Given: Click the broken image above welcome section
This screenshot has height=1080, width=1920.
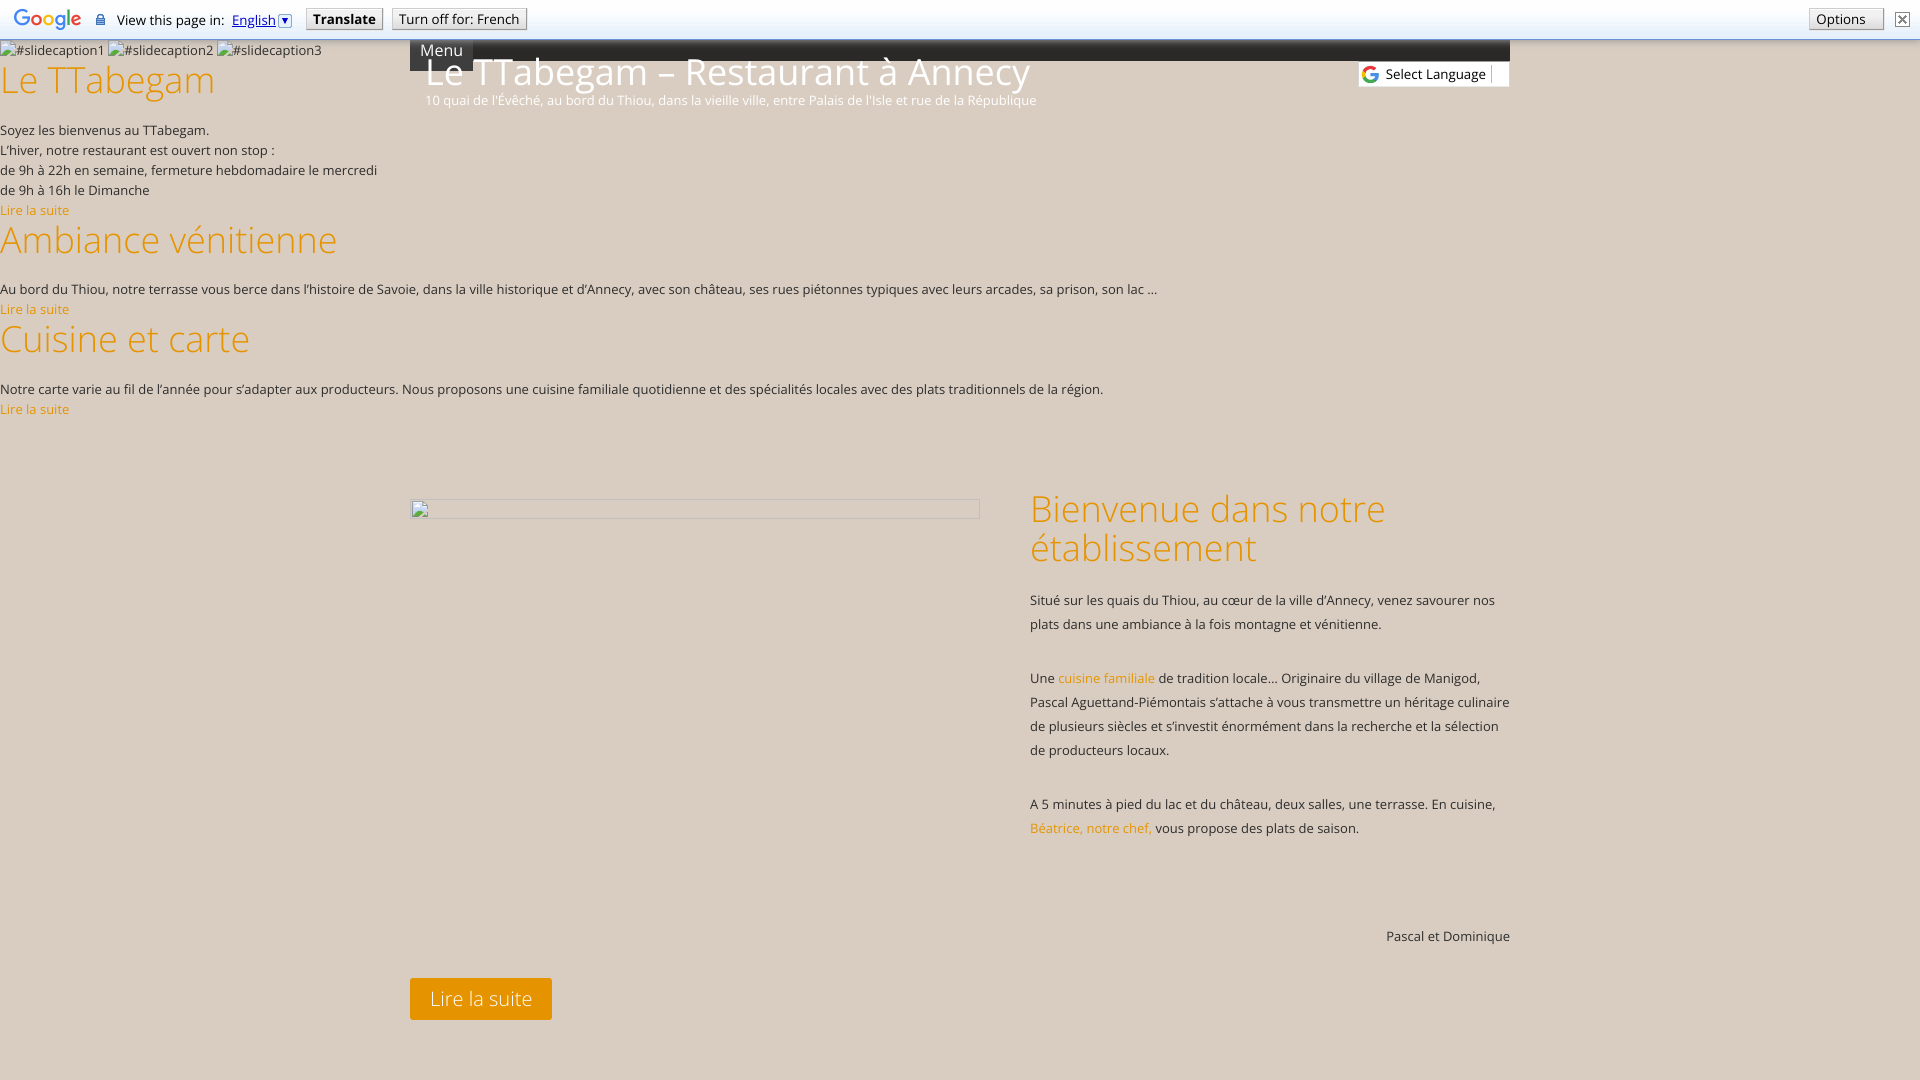Looking at the screenshot, I should click(x=695, y=509).
